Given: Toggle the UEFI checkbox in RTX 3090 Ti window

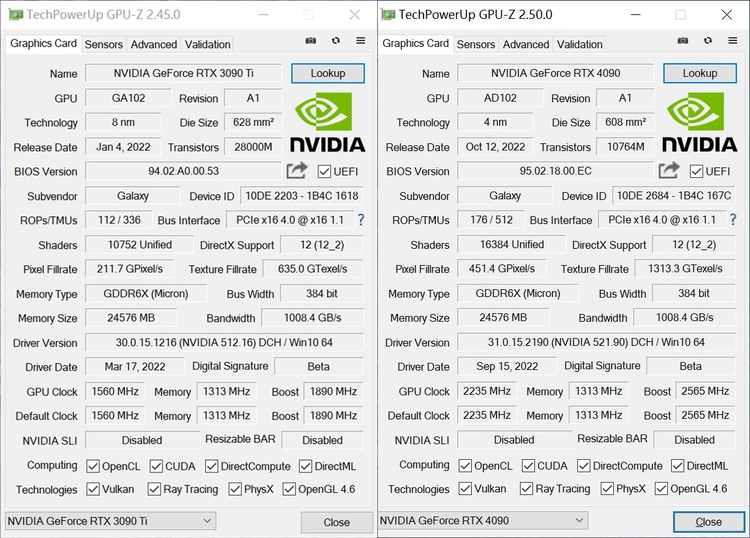Looking at the screenshot, I should pyautogui.click(x=324, y=171).
